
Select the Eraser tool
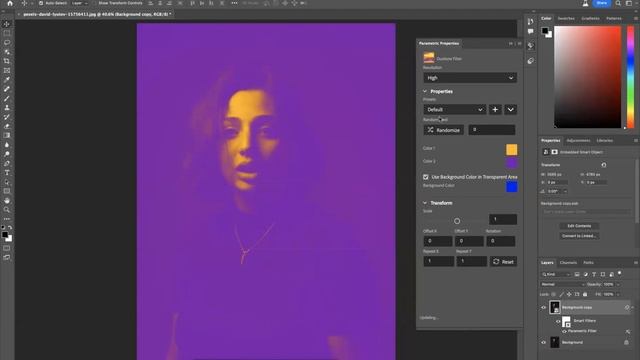pos(7,126)
